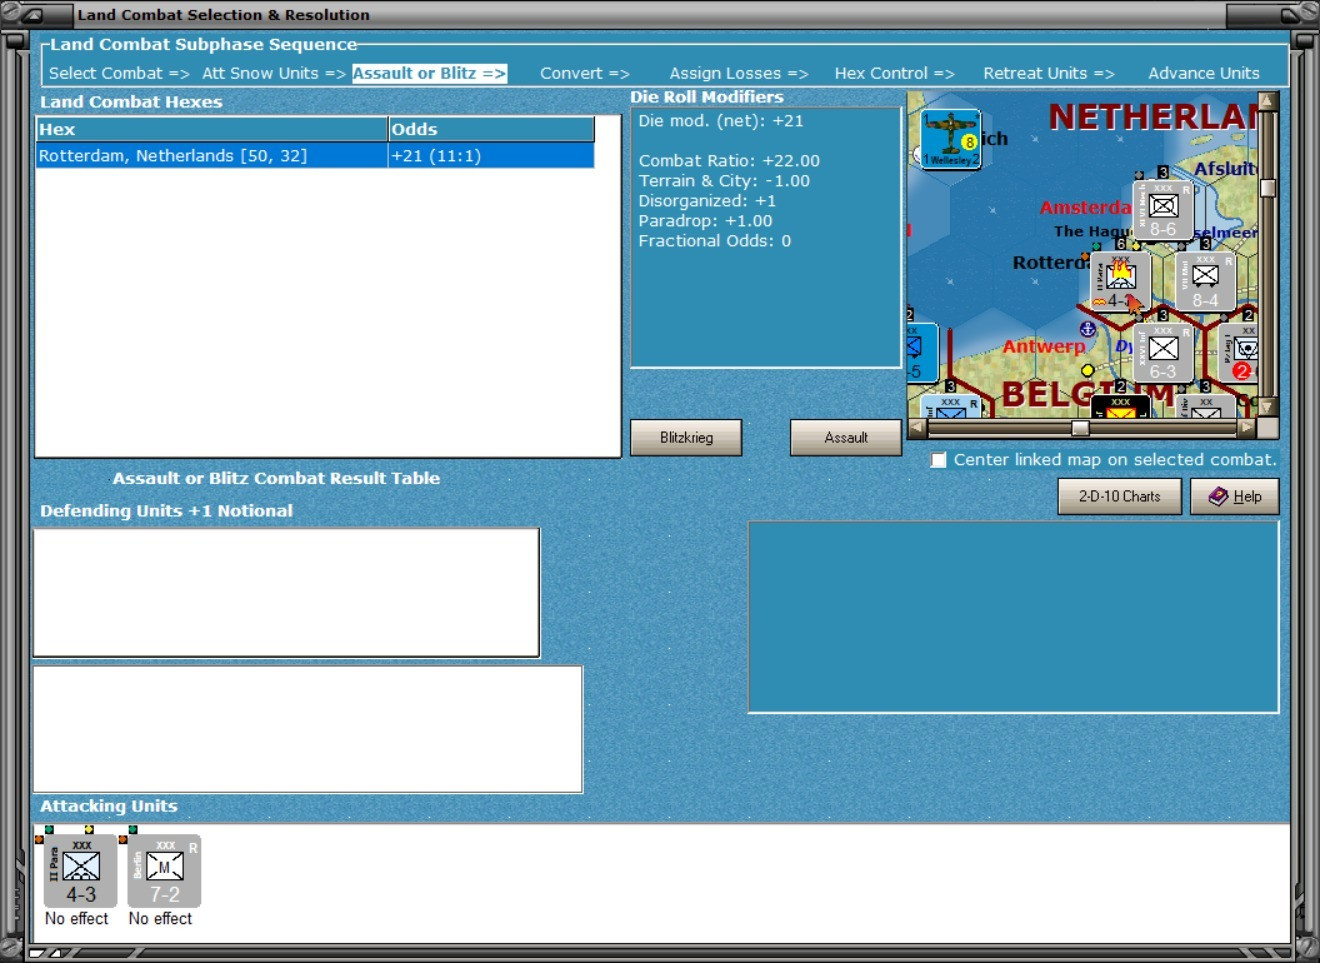Image resolution: width=1320 pixels, height=963 pixels.
Task: Click map horizontal scrollbar left arrow
Action: click(917, 428)
